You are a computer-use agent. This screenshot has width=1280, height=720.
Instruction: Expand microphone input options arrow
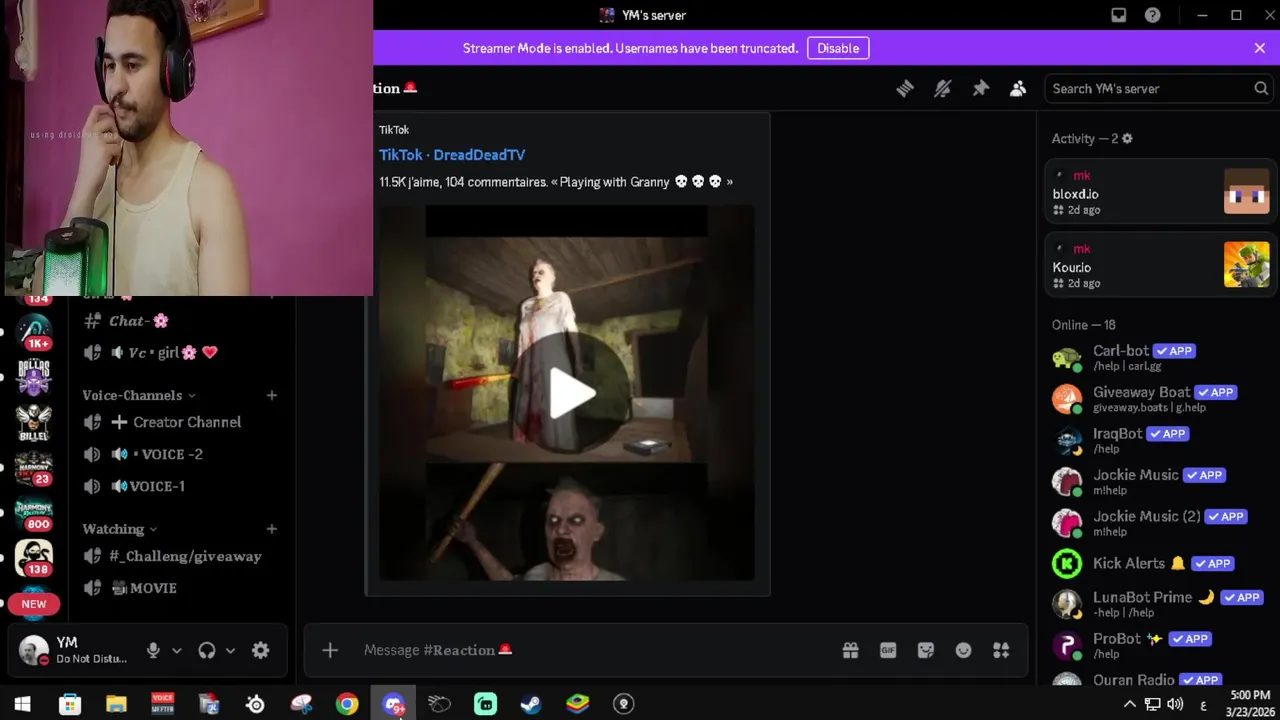pos(177,650)
